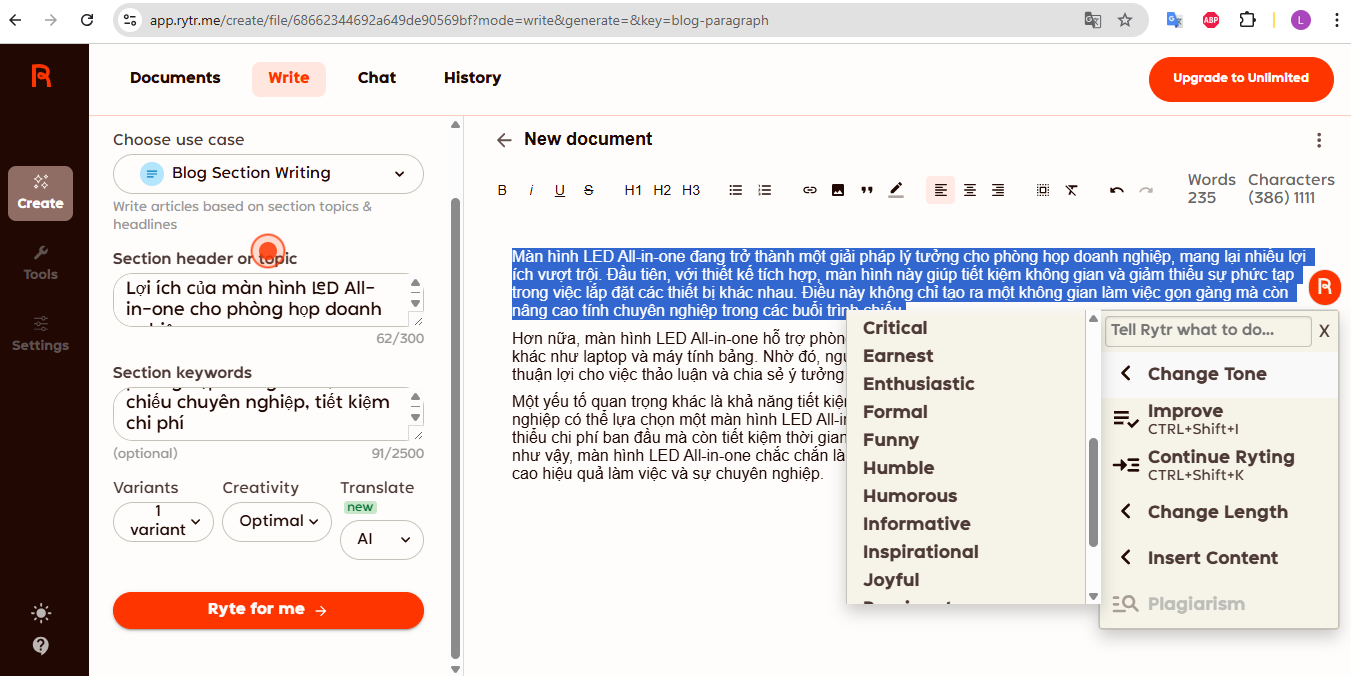Expand the Change Length submenu
The image size is (1351, 676).
[1219, 512]
